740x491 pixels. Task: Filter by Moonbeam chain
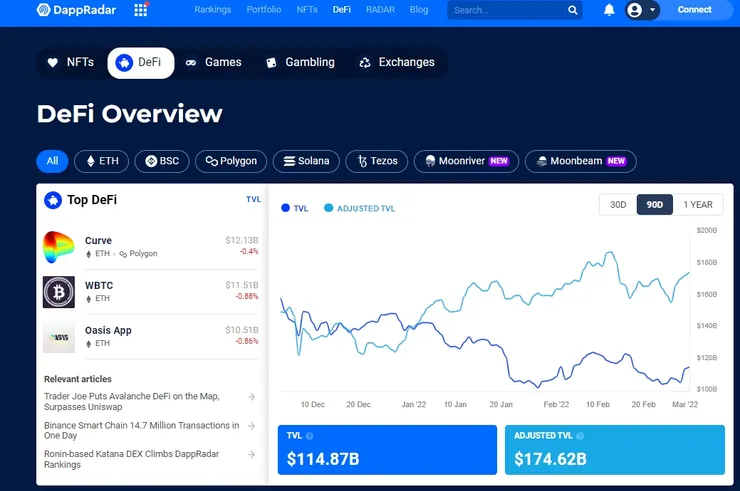coord(580,161)
